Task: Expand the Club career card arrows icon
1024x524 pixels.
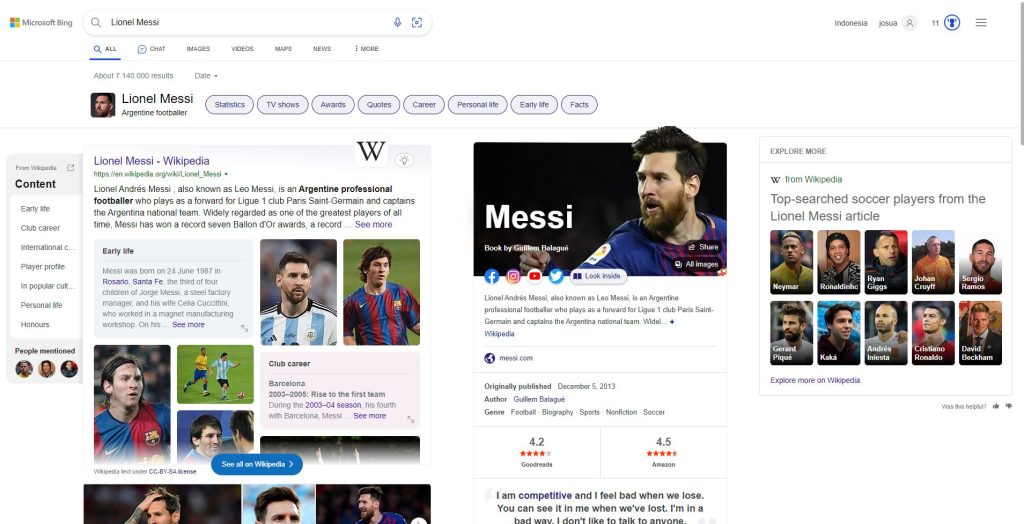Action: tap(411, 419)
